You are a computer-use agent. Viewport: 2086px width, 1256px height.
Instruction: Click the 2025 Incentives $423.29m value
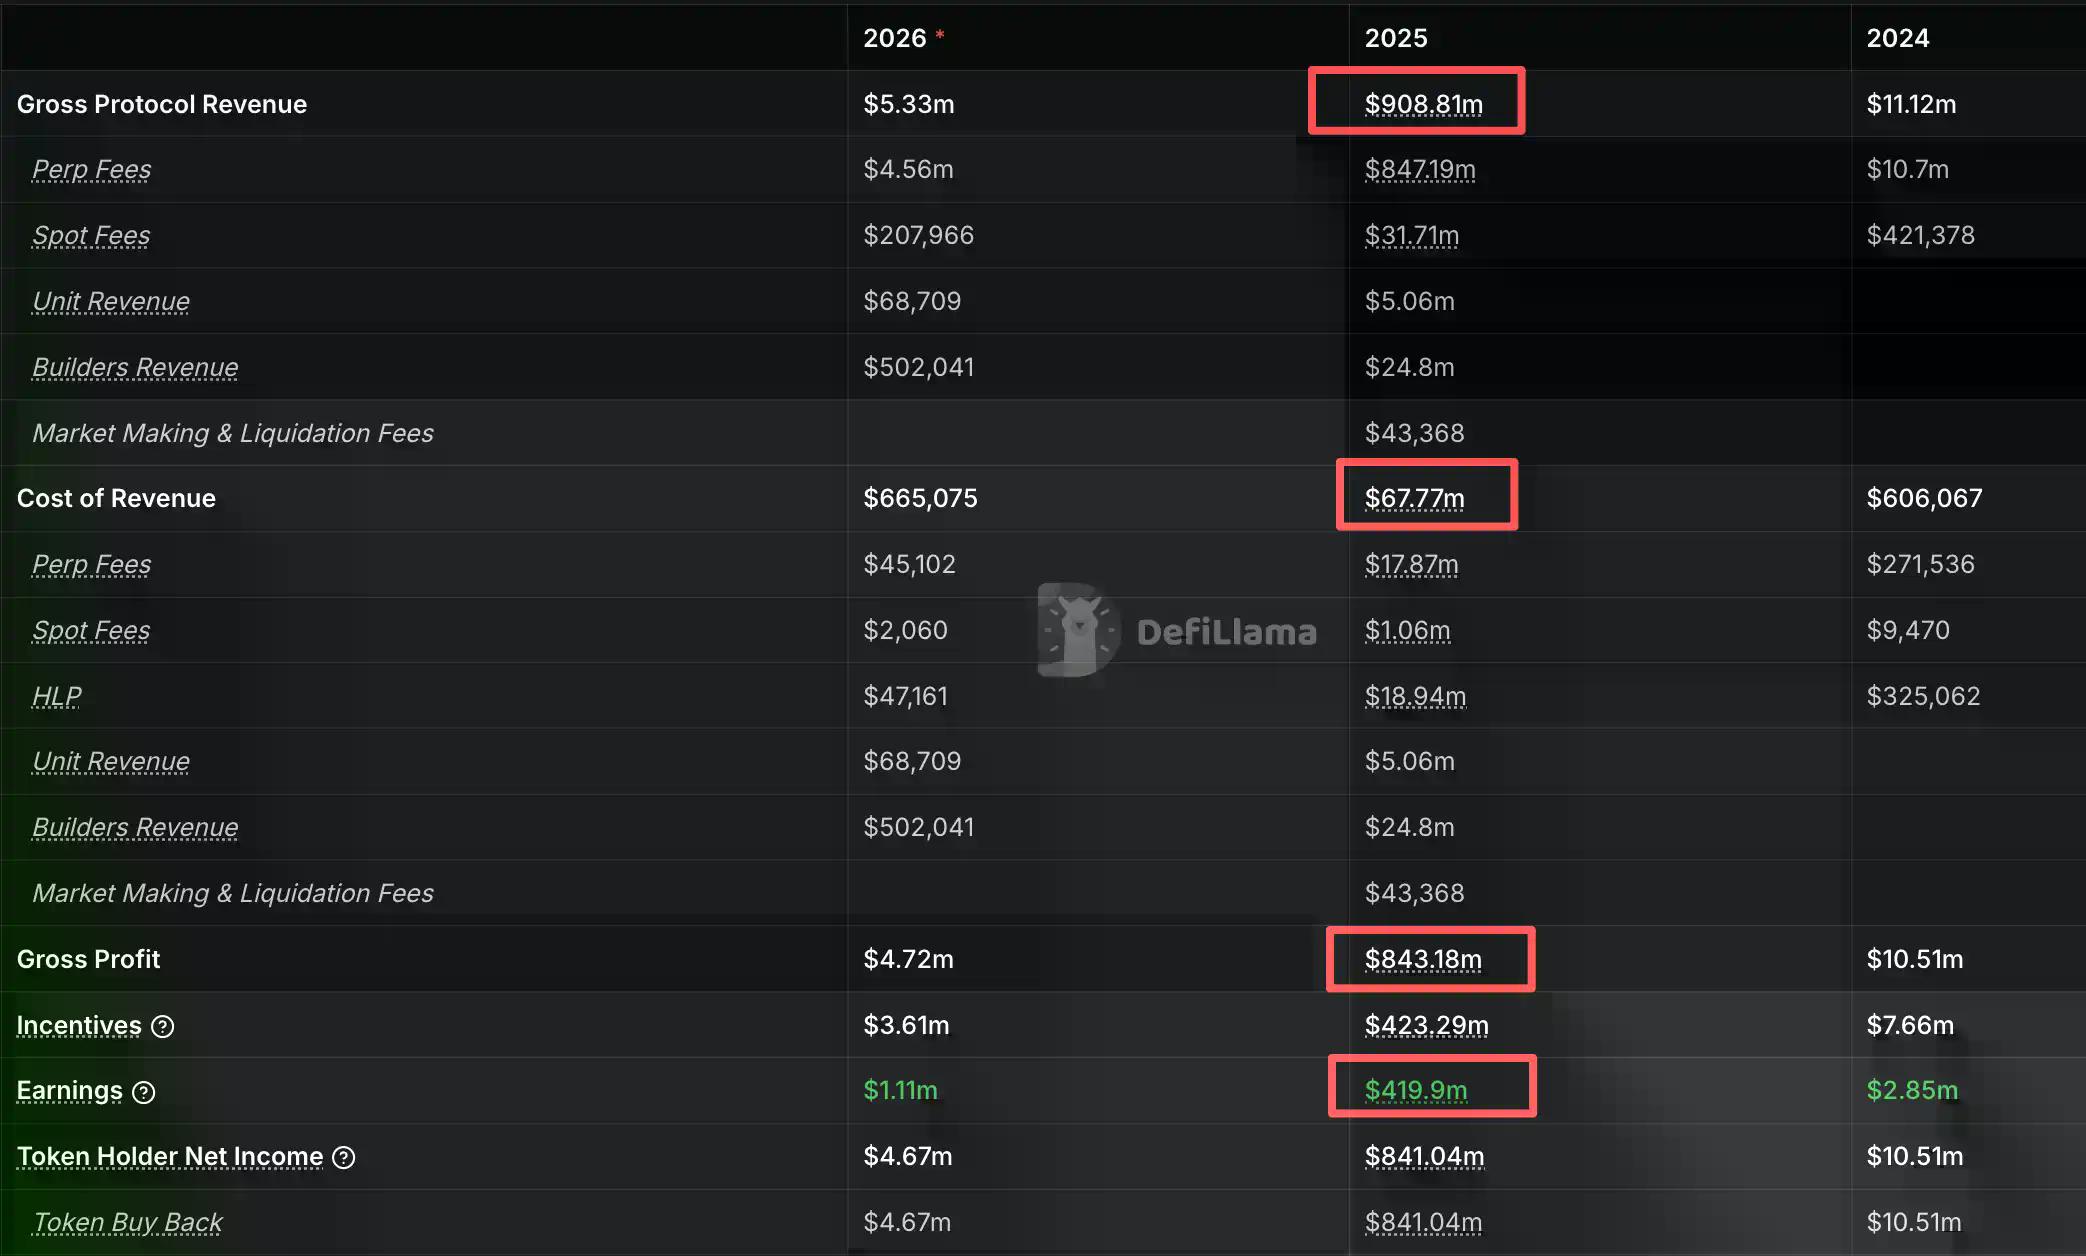pyautogui.click(x=1426, y=1025)
